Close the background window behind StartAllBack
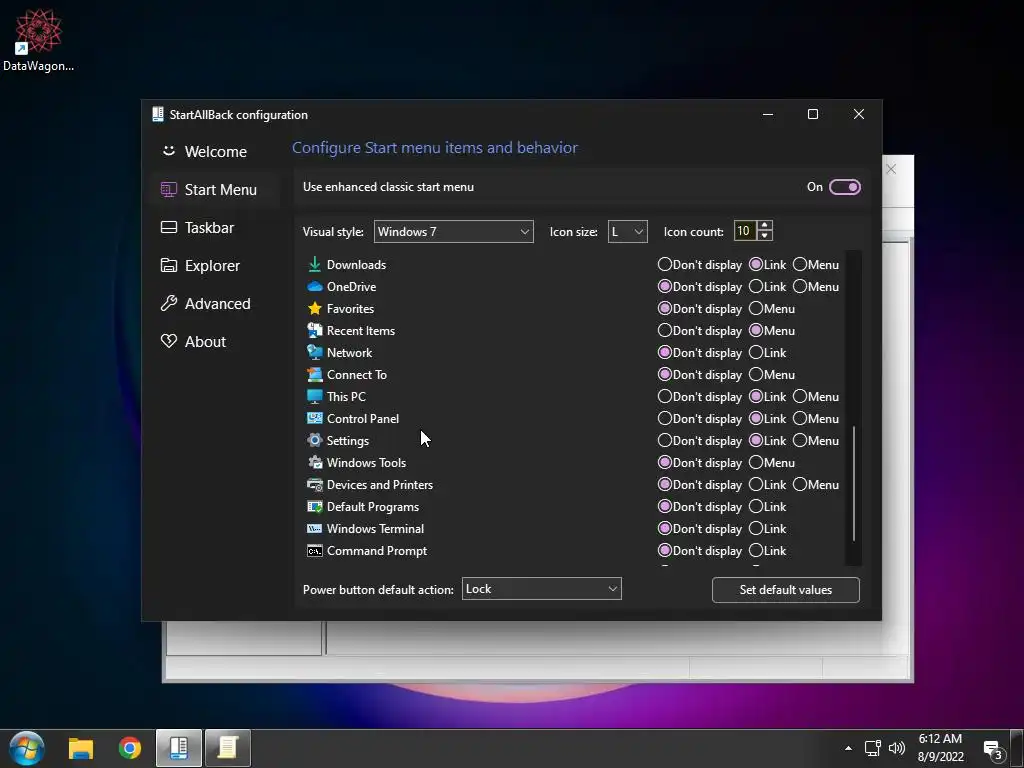The height and width of the screenshot is (768, 1024). pyautogui.click(x=891, y=169)
